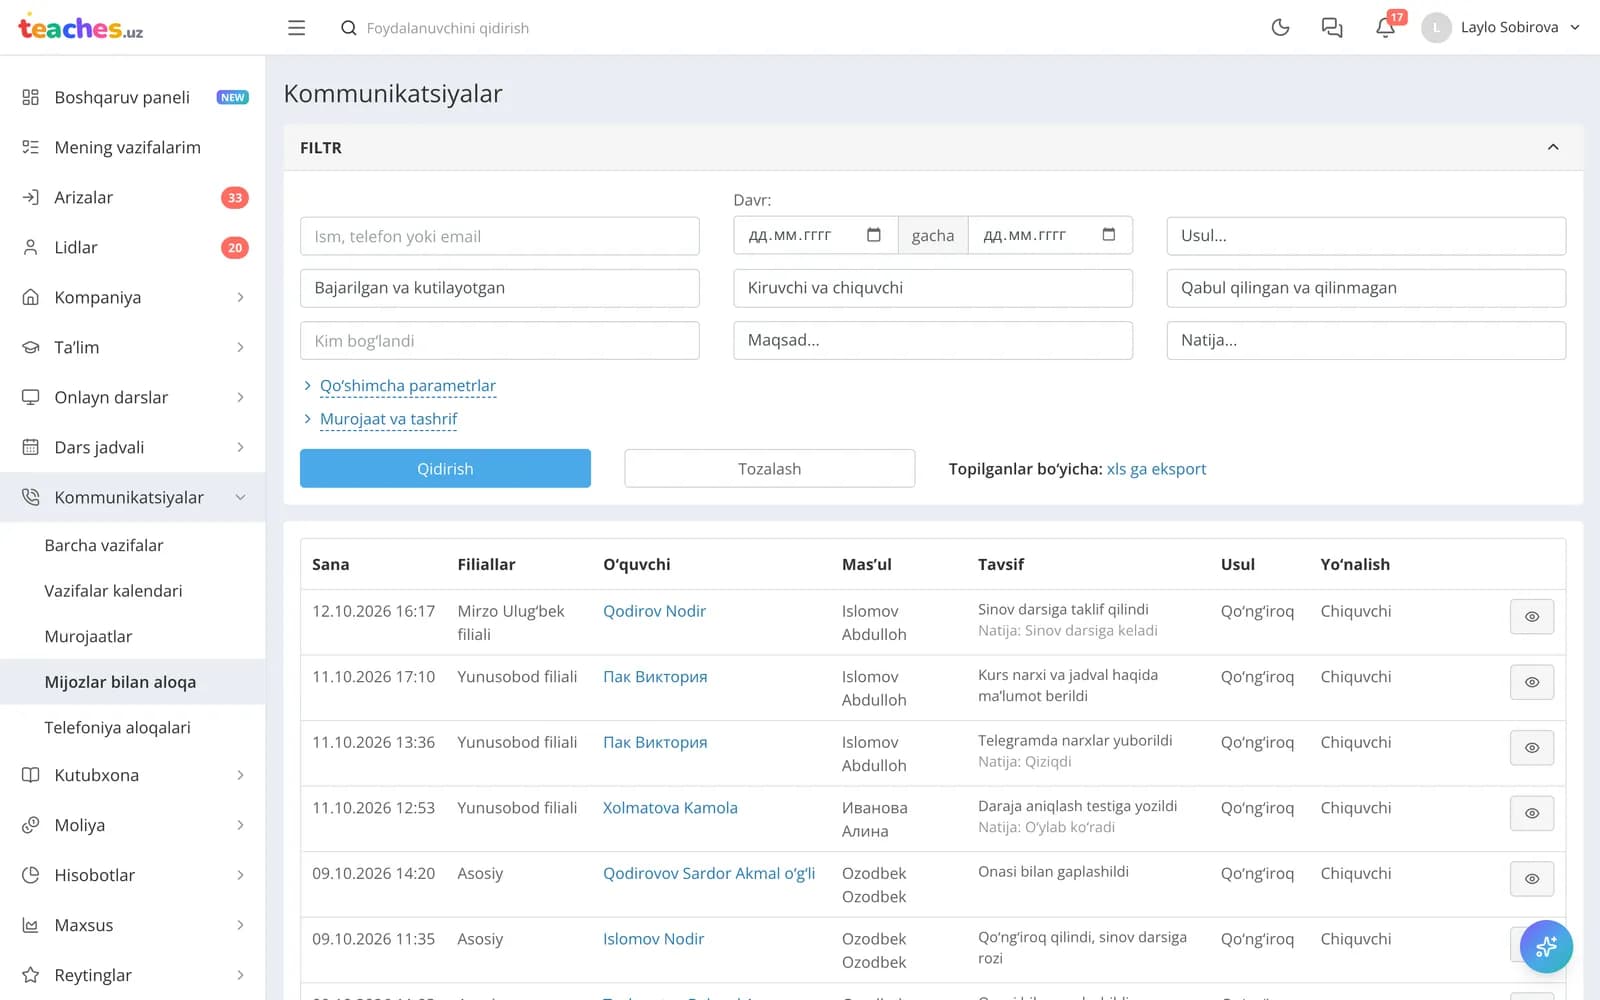Open Lidlar in the sidebar
Viewport: 1600px width, 1000px height.
point(133,247)
